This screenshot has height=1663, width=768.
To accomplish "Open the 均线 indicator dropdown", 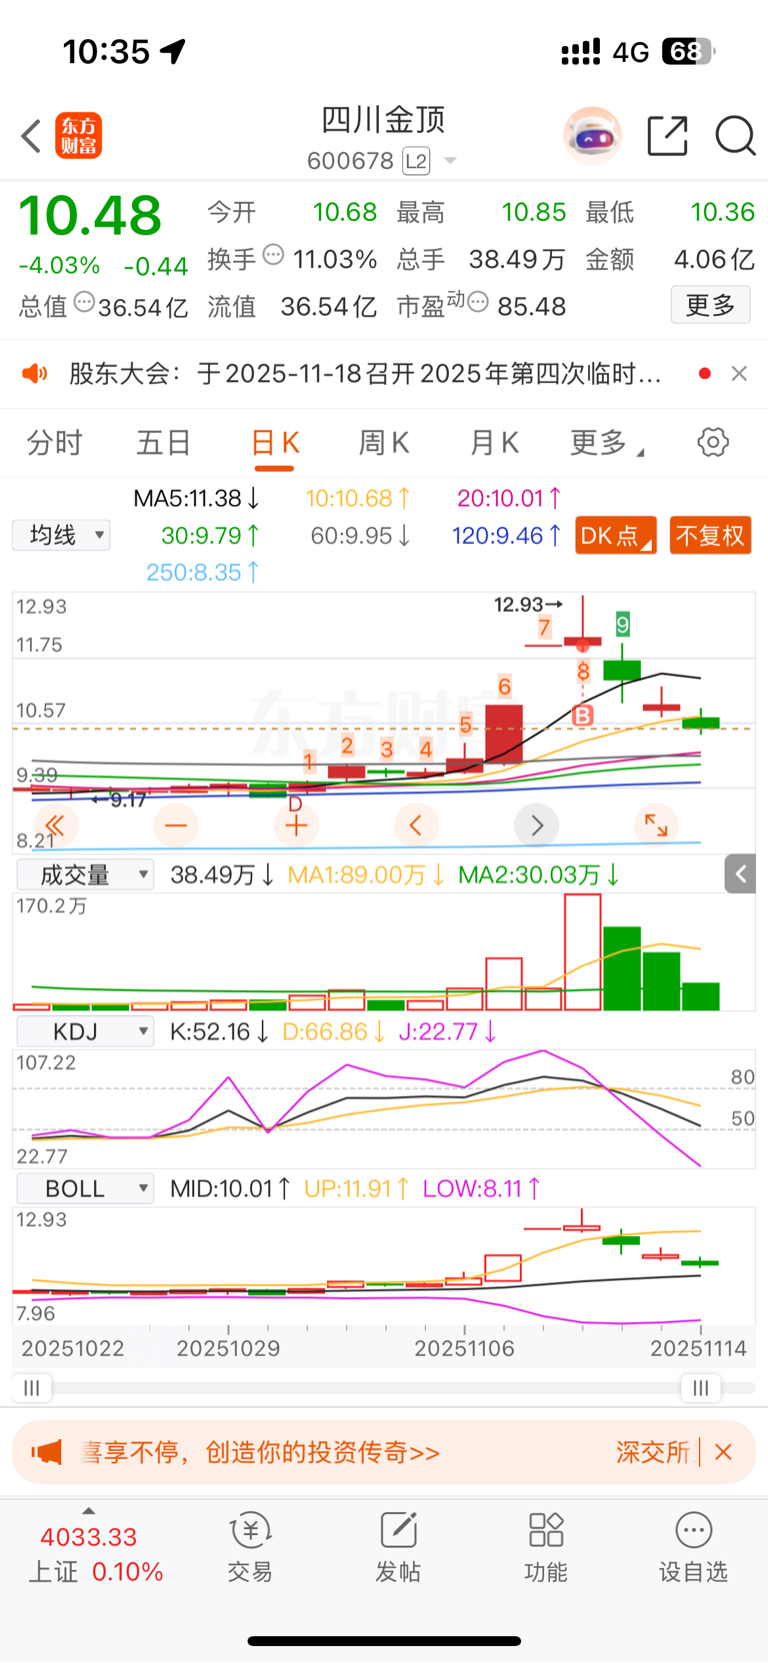I will pyautogui.click(x=61, y=535).
